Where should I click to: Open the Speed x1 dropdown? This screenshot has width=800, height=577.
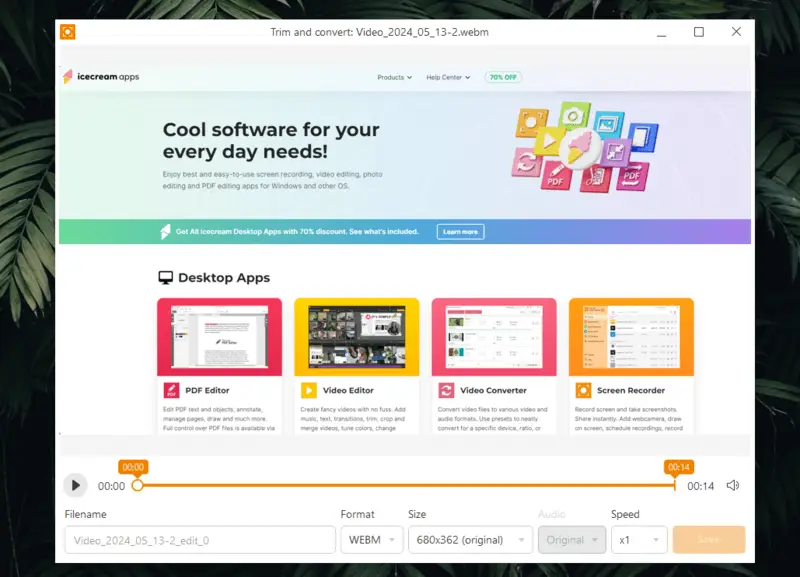tap(639, 540)
